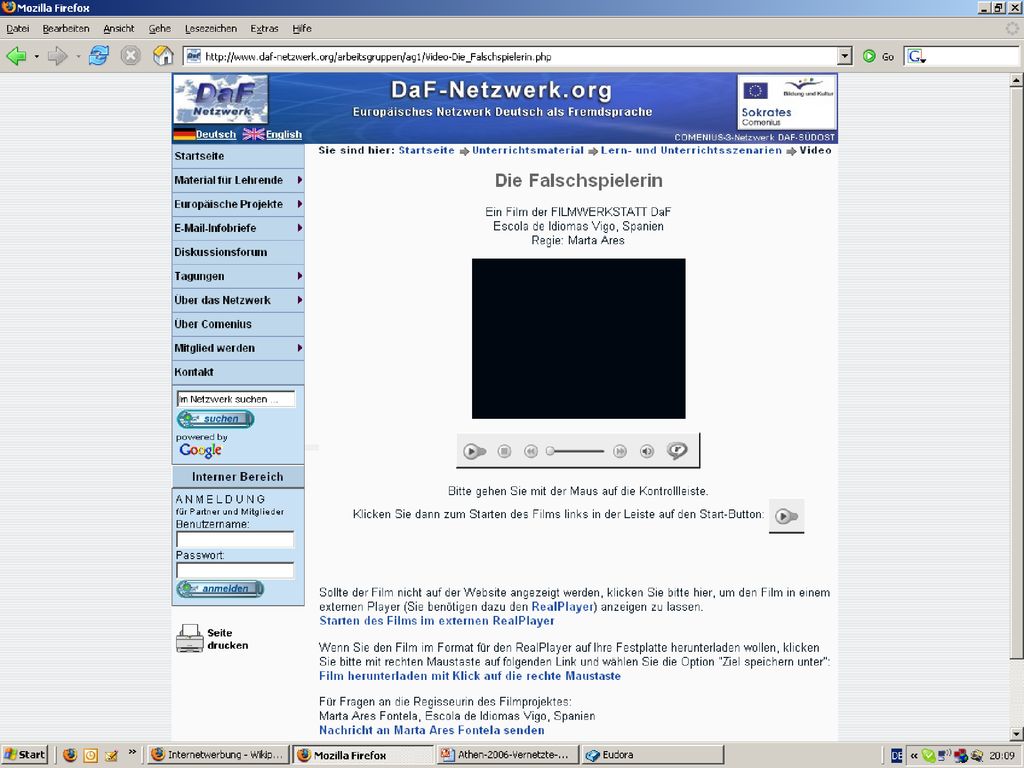Screen dimensions: 1024x768
Task: Click Film herunterladen mit Klick link
Action: (470, 676)
